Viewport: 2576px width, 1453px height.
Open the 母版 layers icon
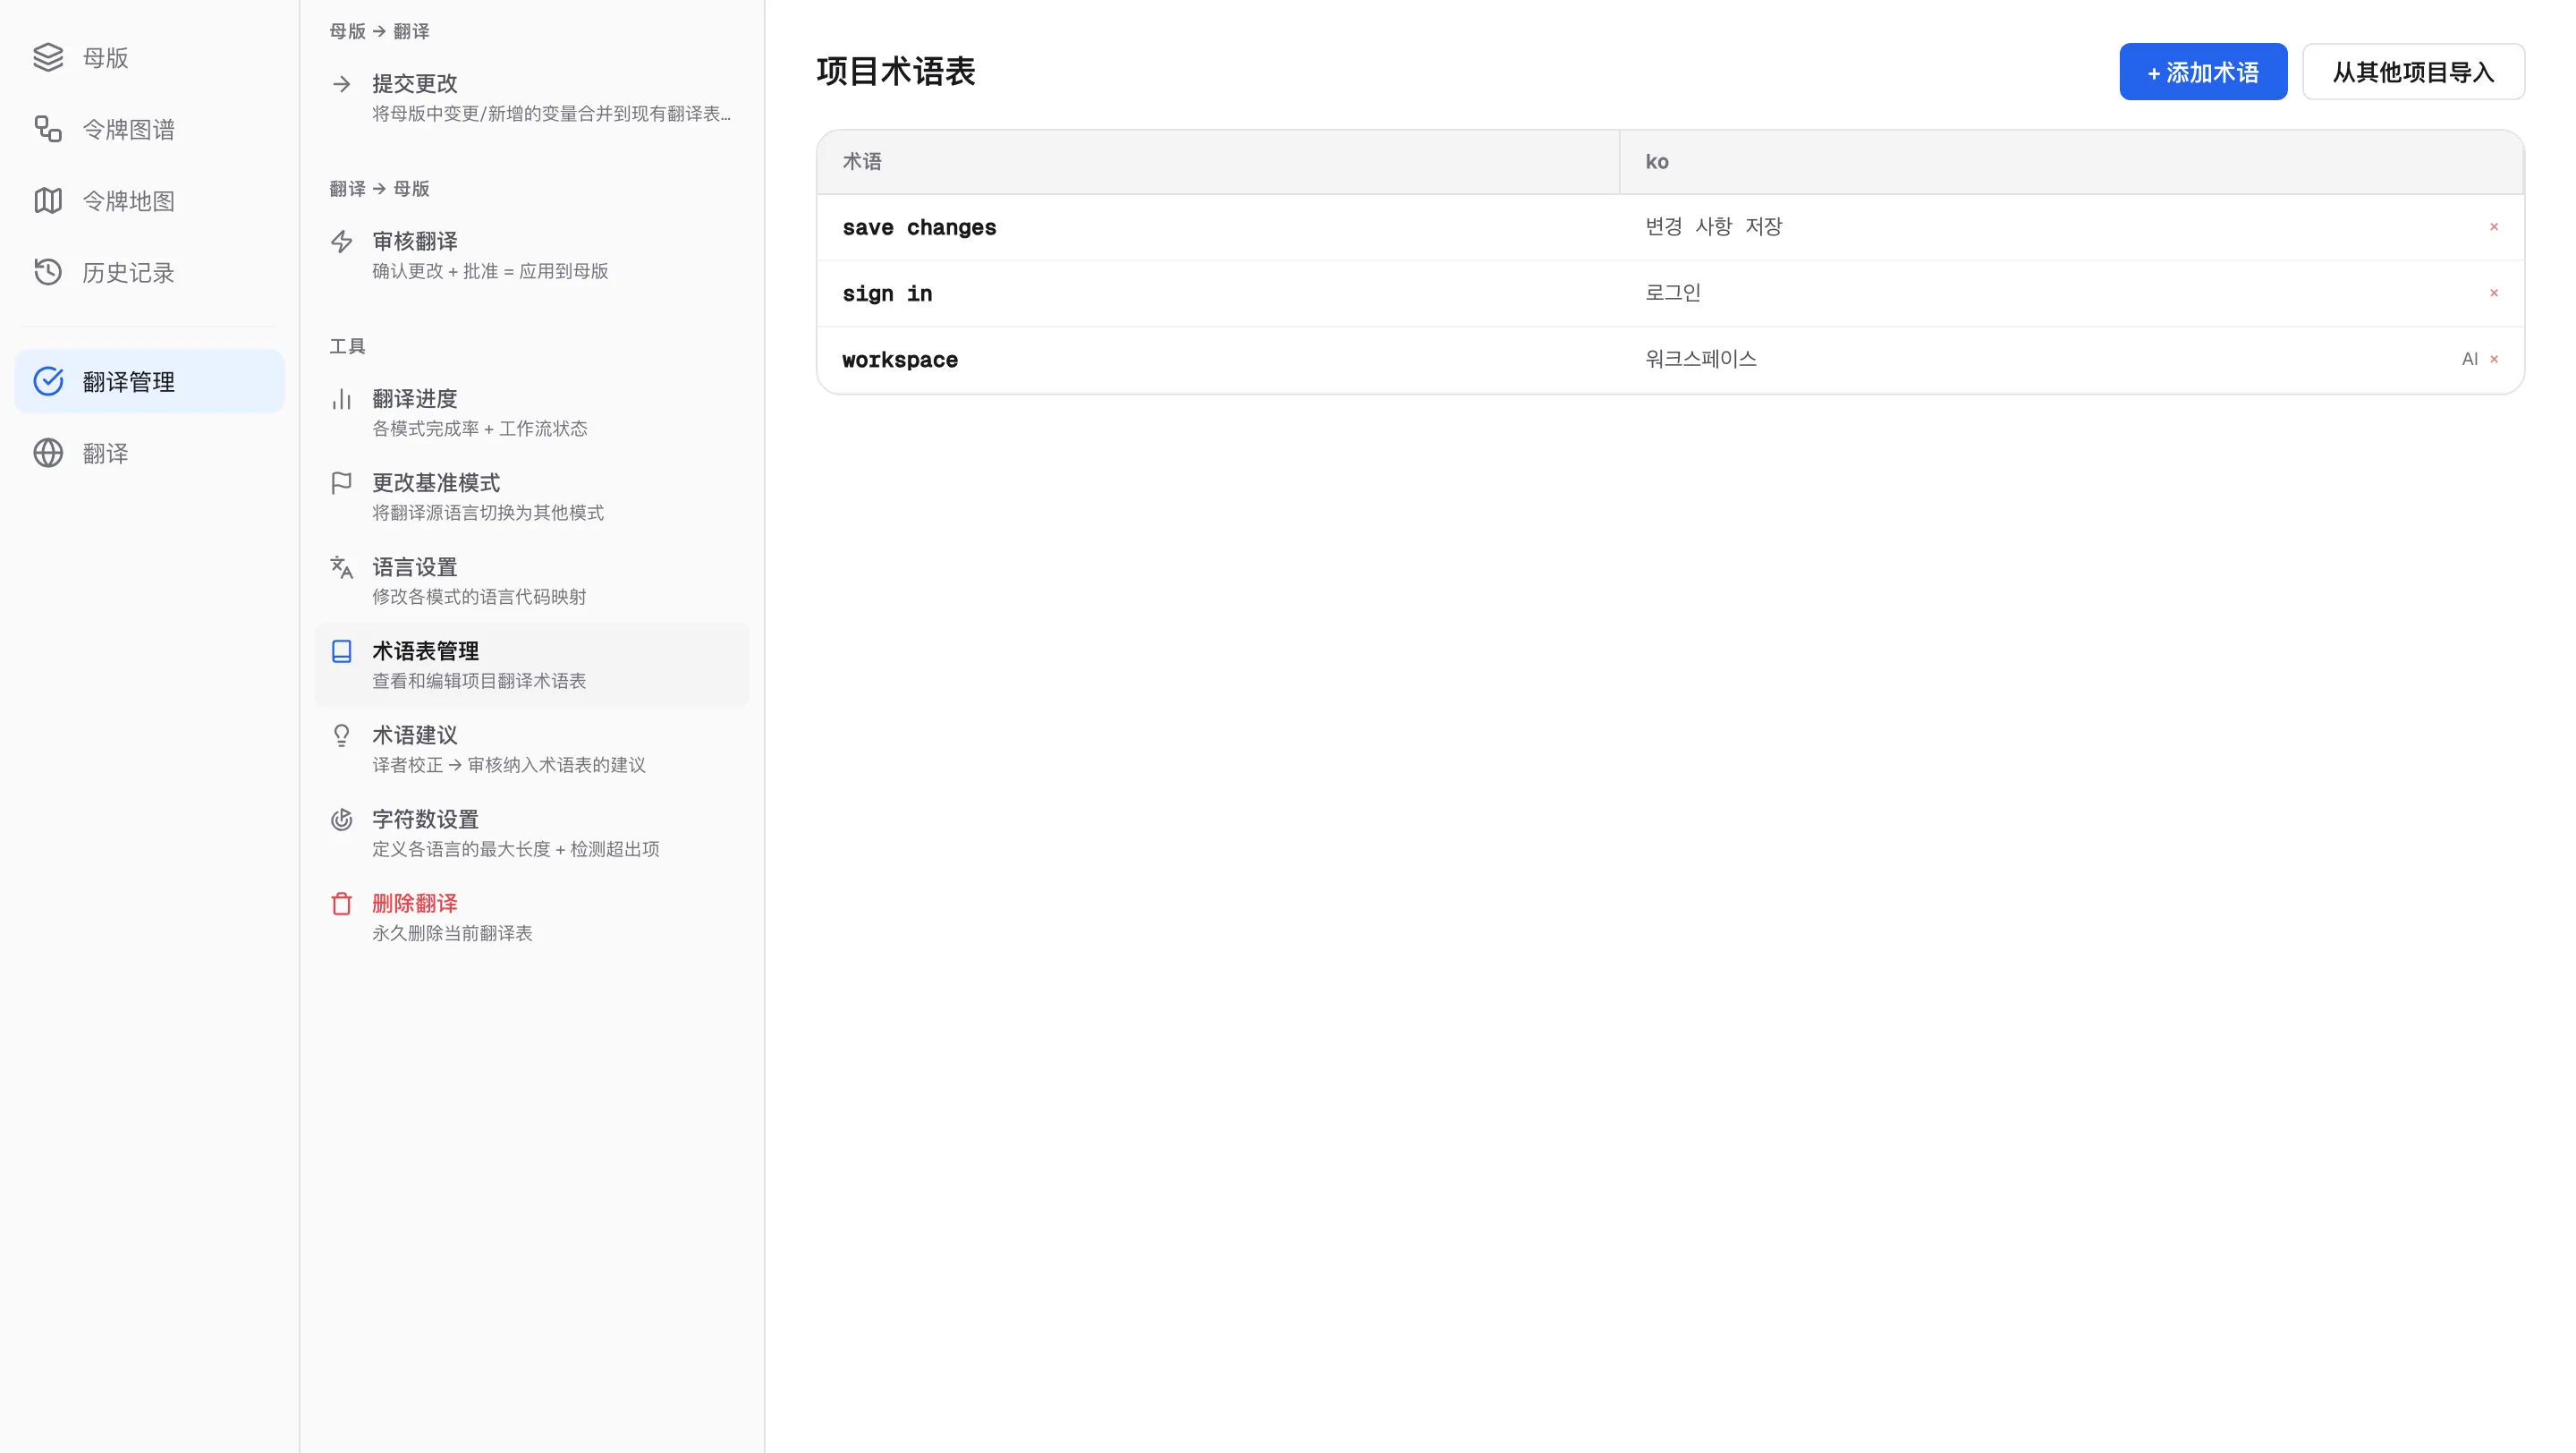[x=48, y=58]
